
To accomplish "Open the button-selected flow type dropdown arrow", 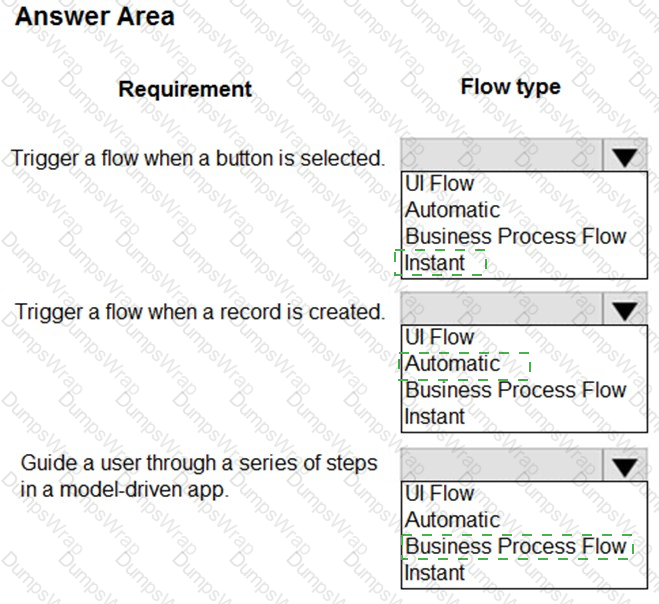I will [625, 157].
